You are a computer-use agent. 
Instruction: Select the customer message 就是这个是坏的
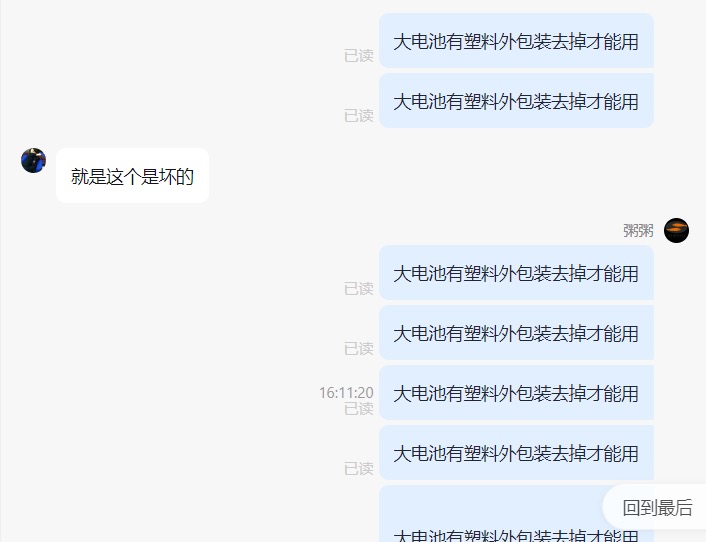[132, 176]
